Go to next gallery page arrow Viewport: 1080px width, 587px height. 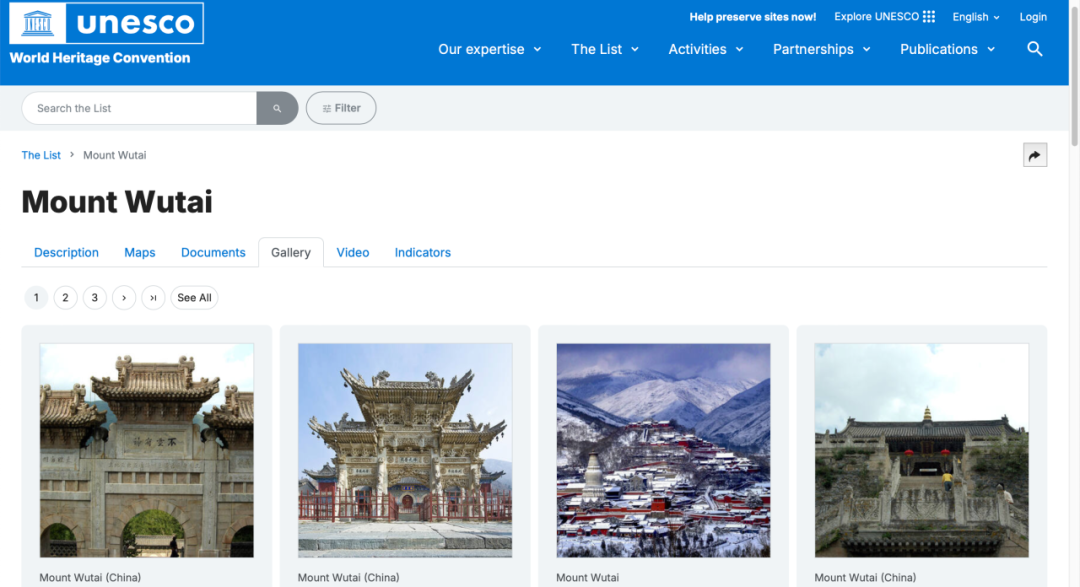click(x=124, y=298)
